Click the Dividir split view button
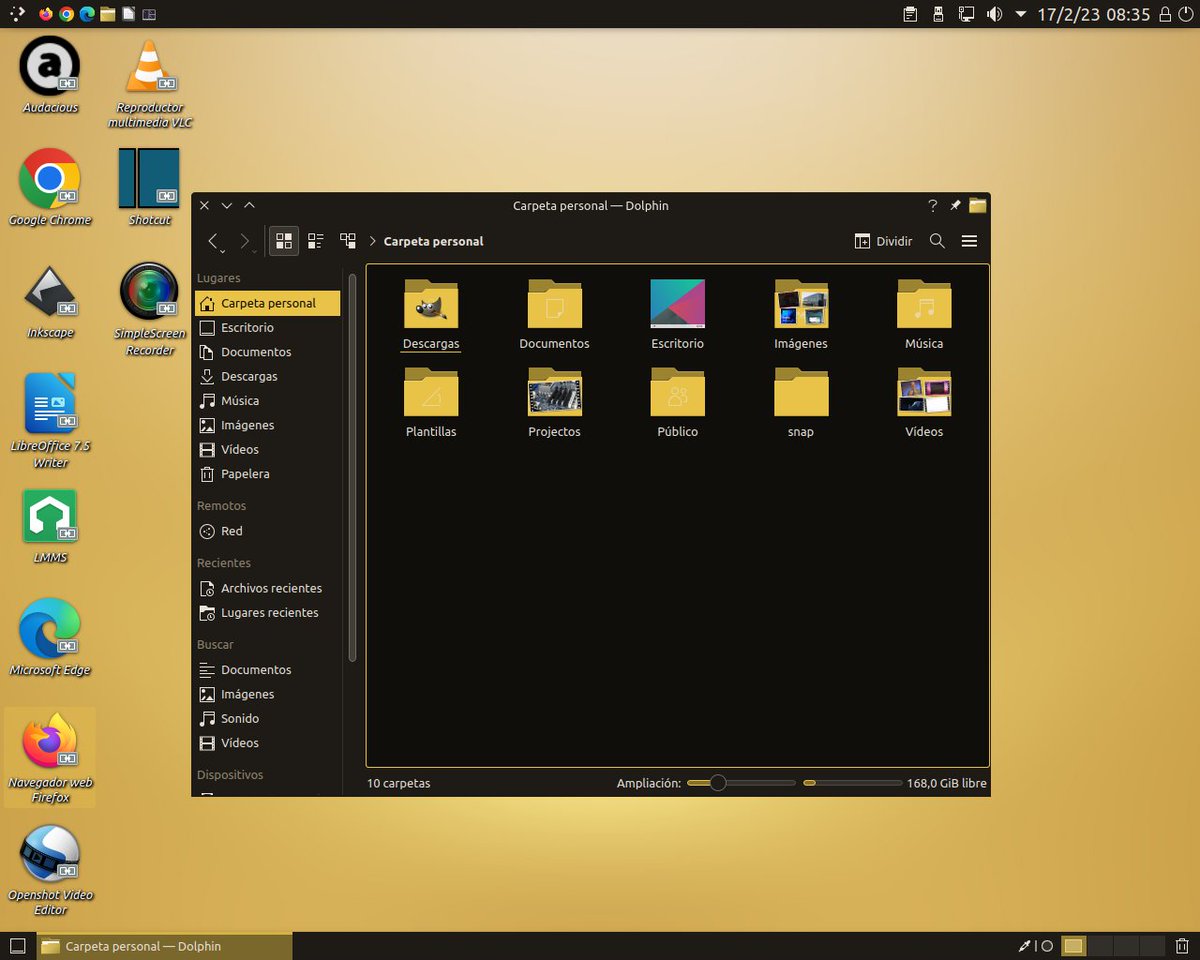The width and height of the screenshot is (1200, 960). pyautogui.click(x=883, y=241)
